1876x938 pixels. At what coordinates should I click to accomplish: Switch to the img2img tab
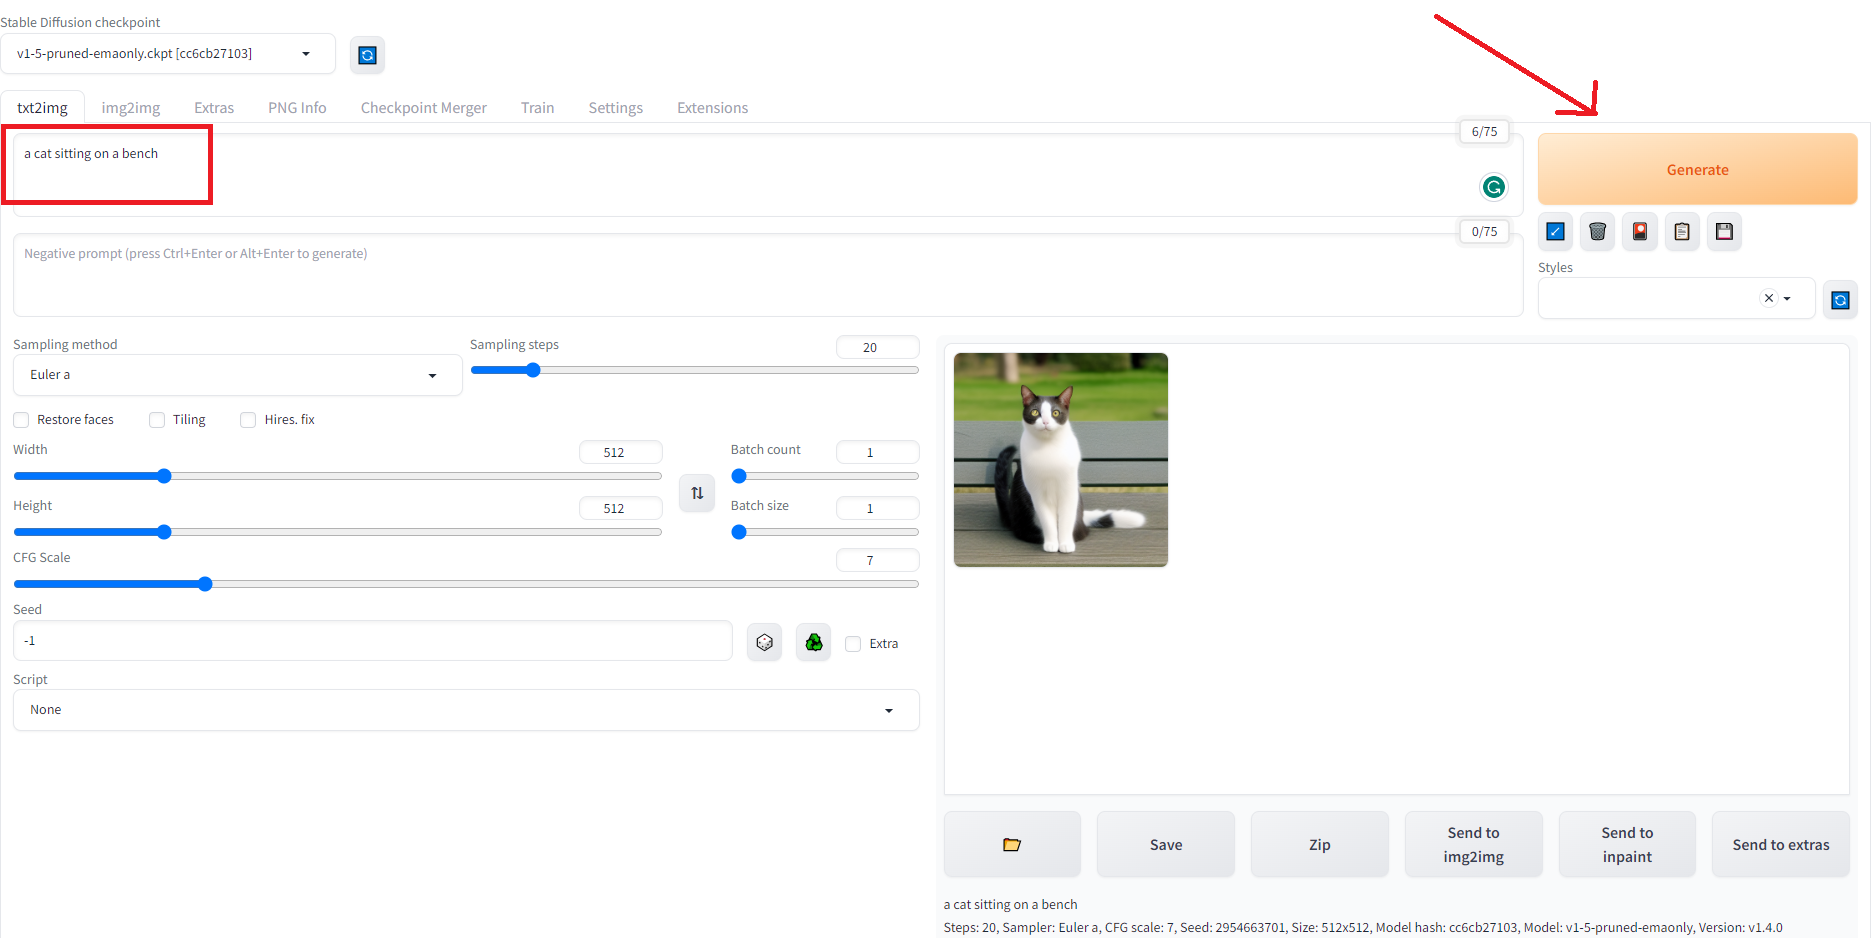(130, 108)
